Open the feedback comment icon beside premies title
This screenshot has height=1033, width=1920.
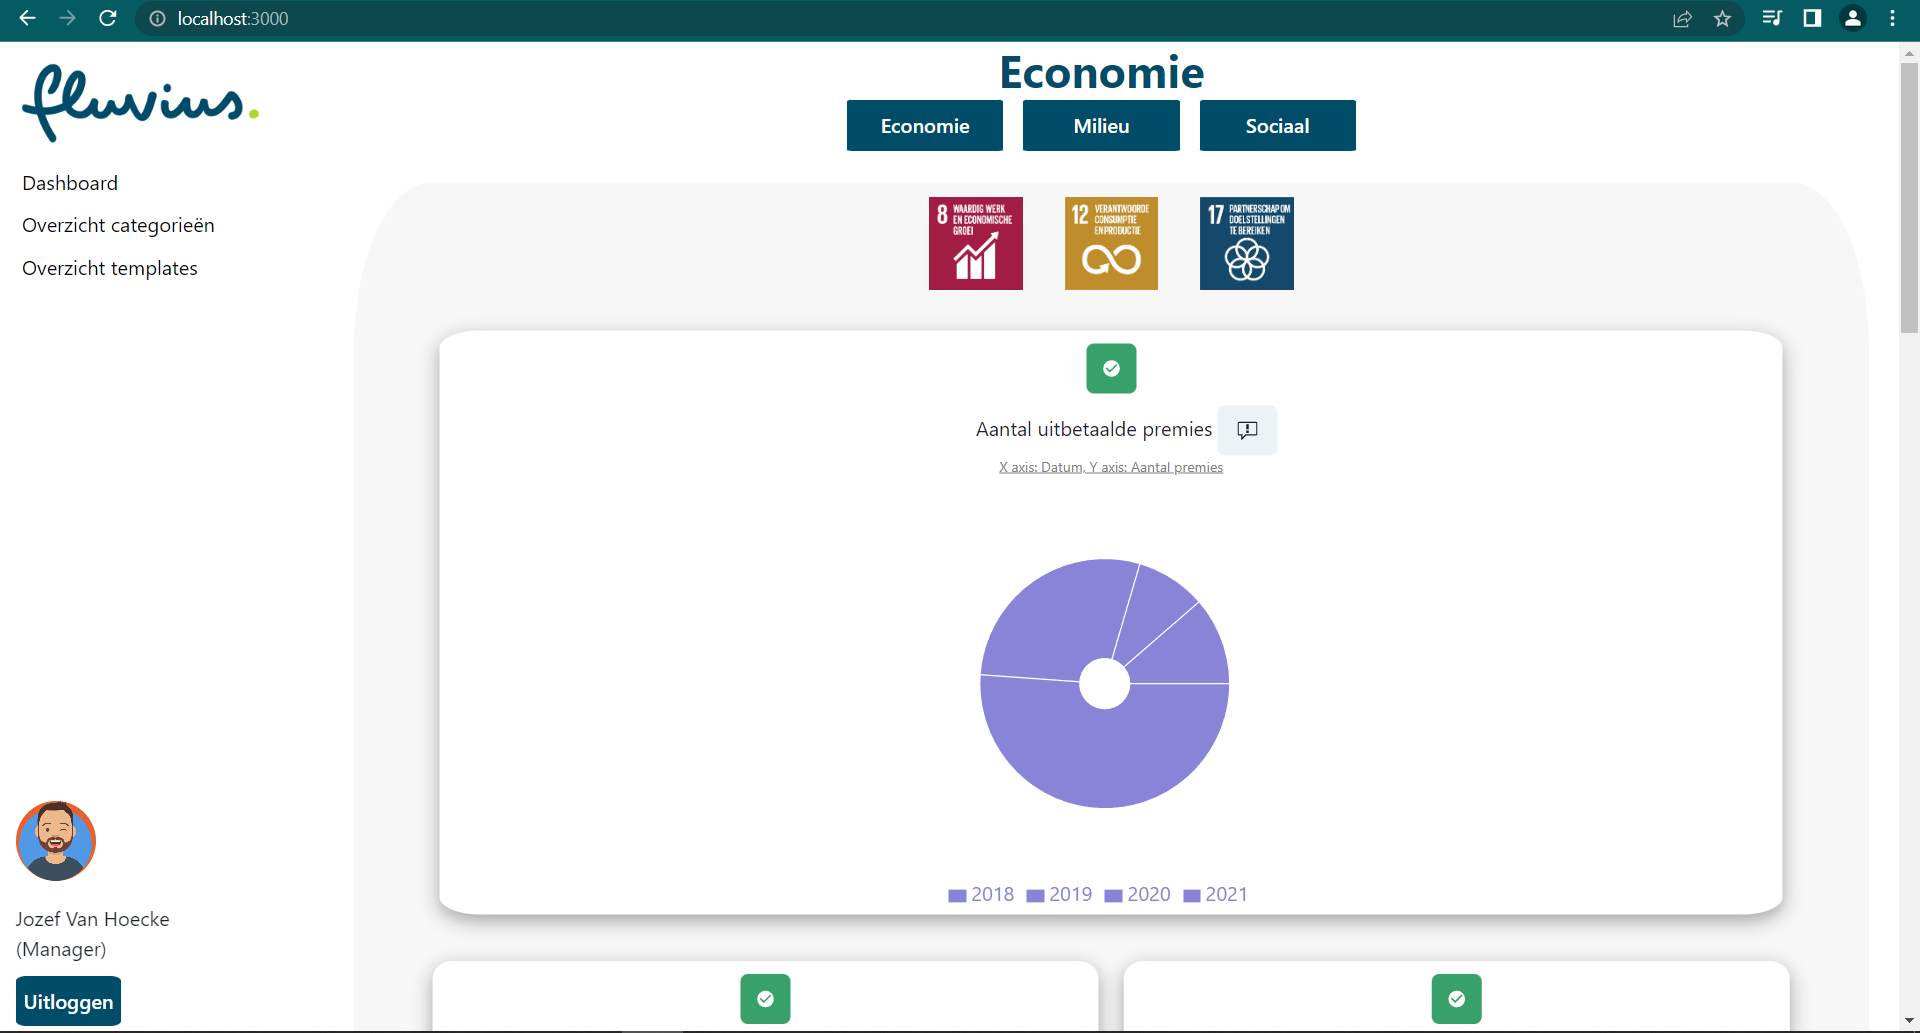point(1247,430)
